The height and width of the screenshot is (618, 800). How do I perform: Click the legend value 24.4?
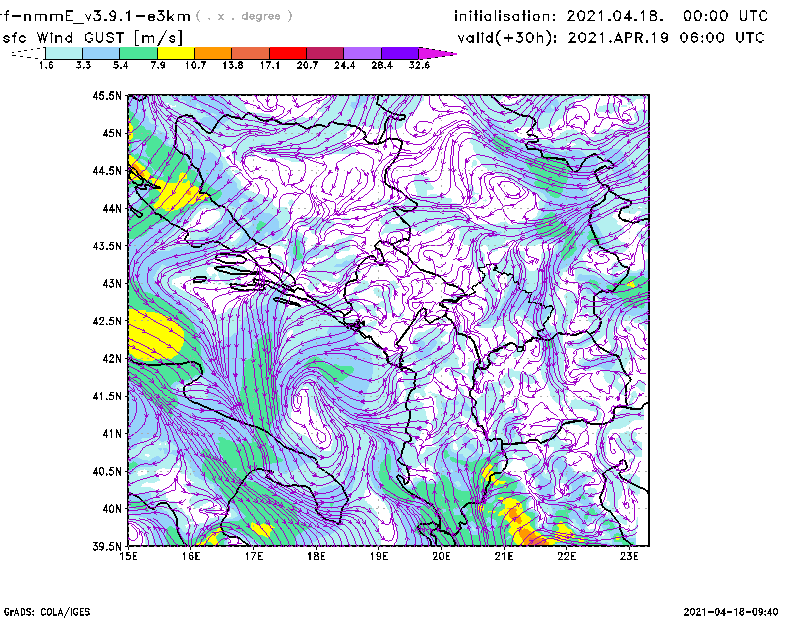click(x=344, y=65)
